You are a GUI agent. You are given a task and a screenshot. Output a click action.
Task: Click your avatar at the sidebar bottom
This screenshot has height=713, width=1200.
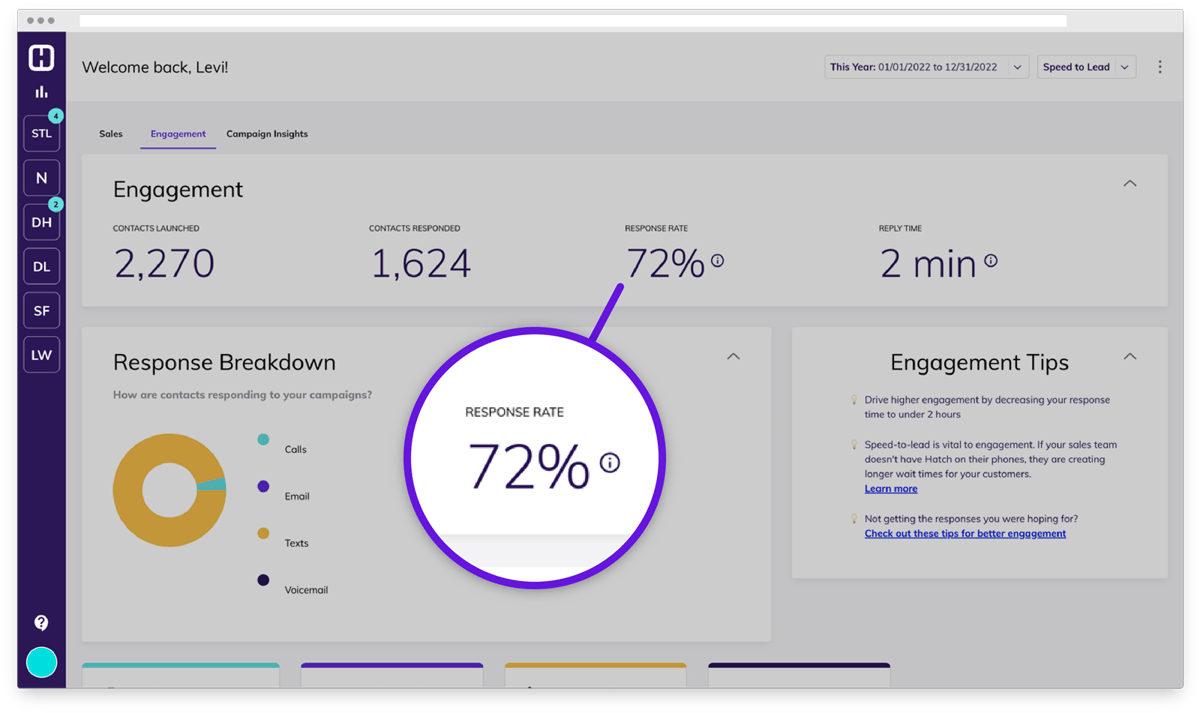tap(41, 662)
